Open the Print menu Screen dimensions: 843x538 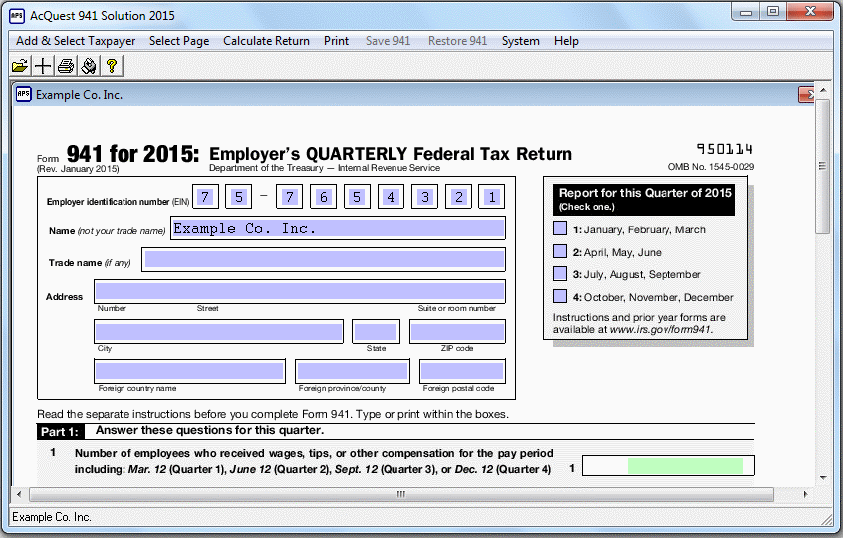[337, 41]
